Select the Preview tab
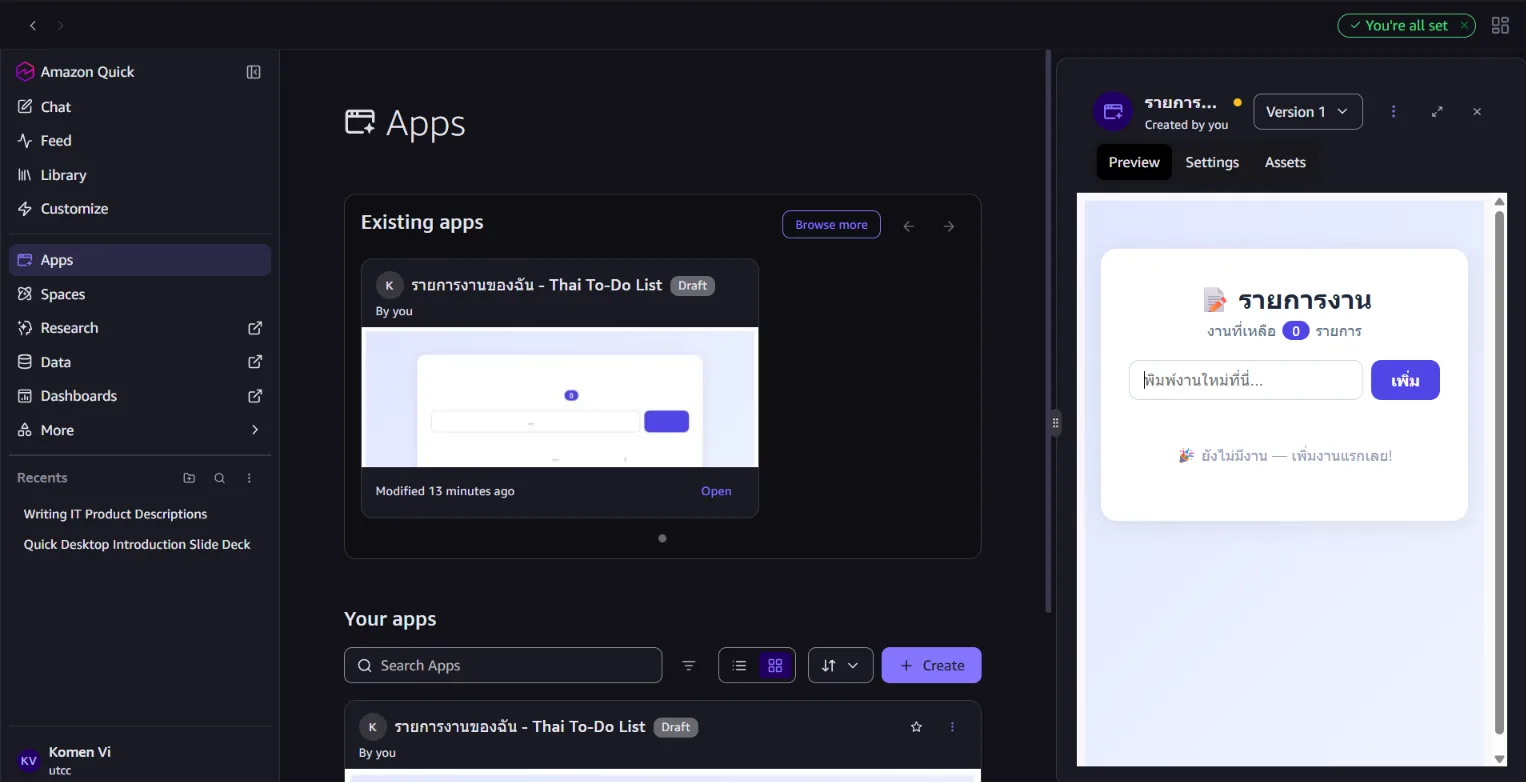The height and width of the screenshot is (782, 1526). [1134, 162]
